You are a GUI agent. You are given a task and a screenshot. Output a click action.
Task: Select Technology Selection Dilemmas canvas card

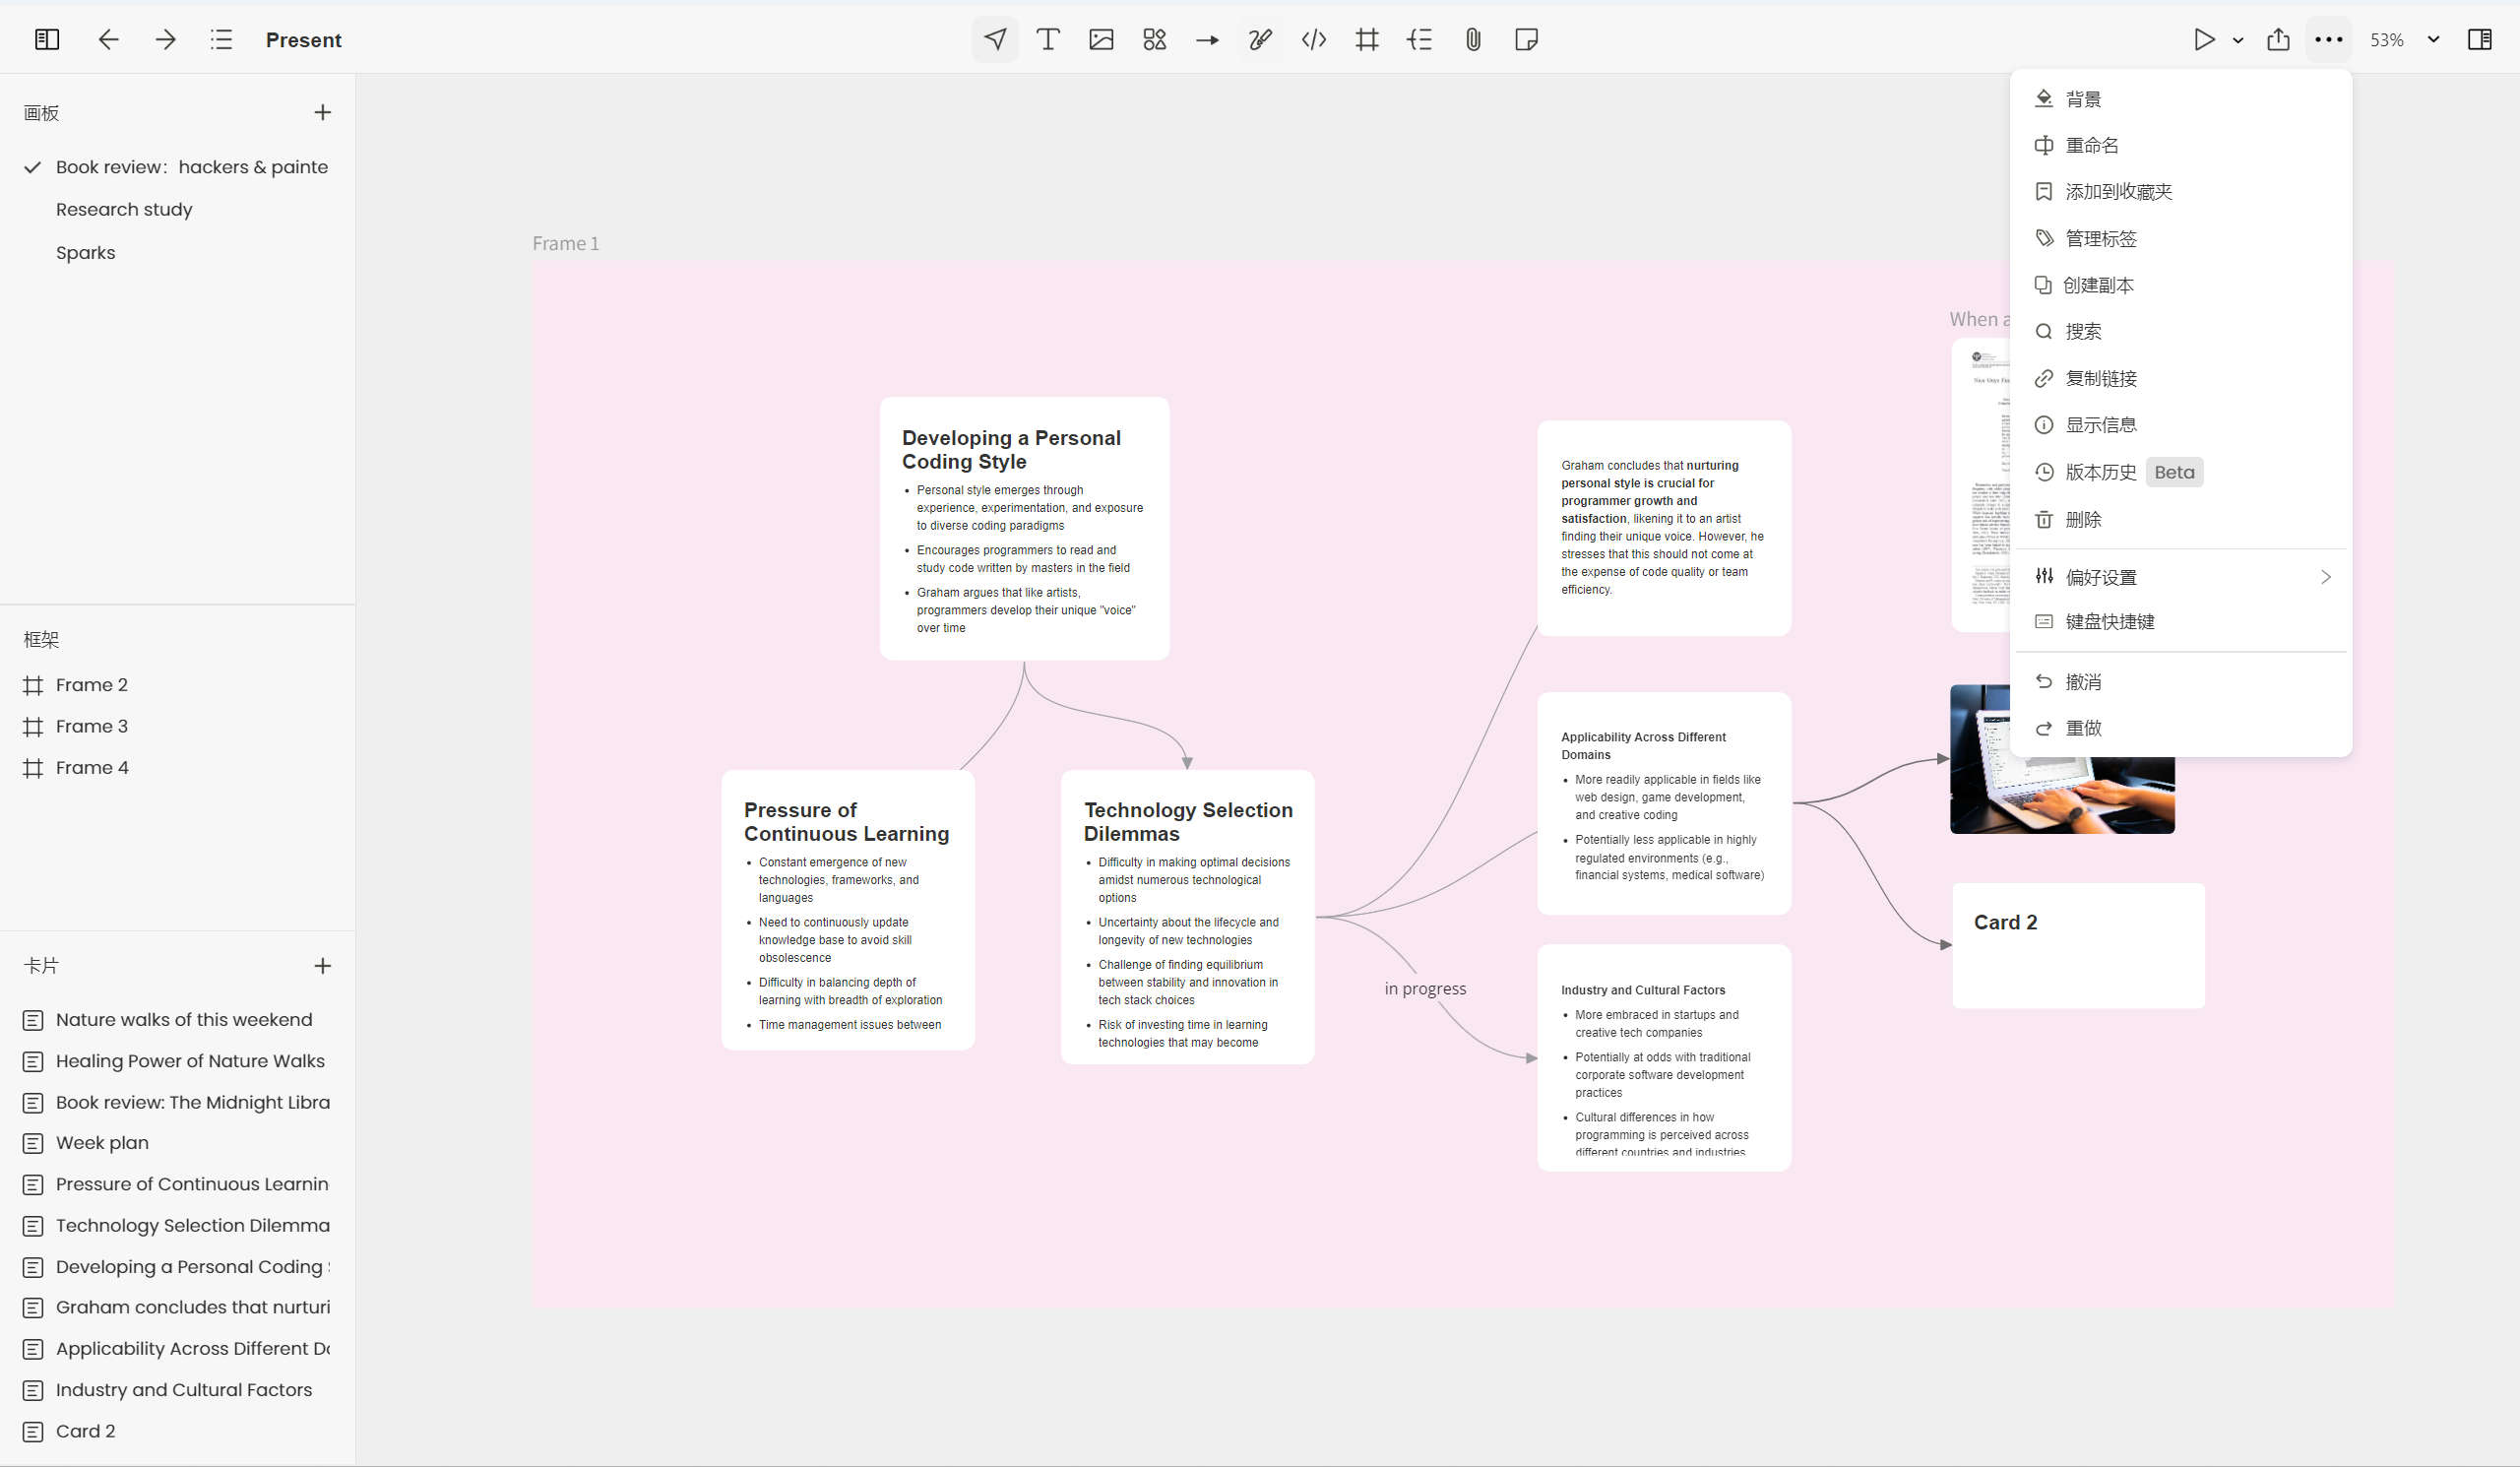coord(1187,917)
